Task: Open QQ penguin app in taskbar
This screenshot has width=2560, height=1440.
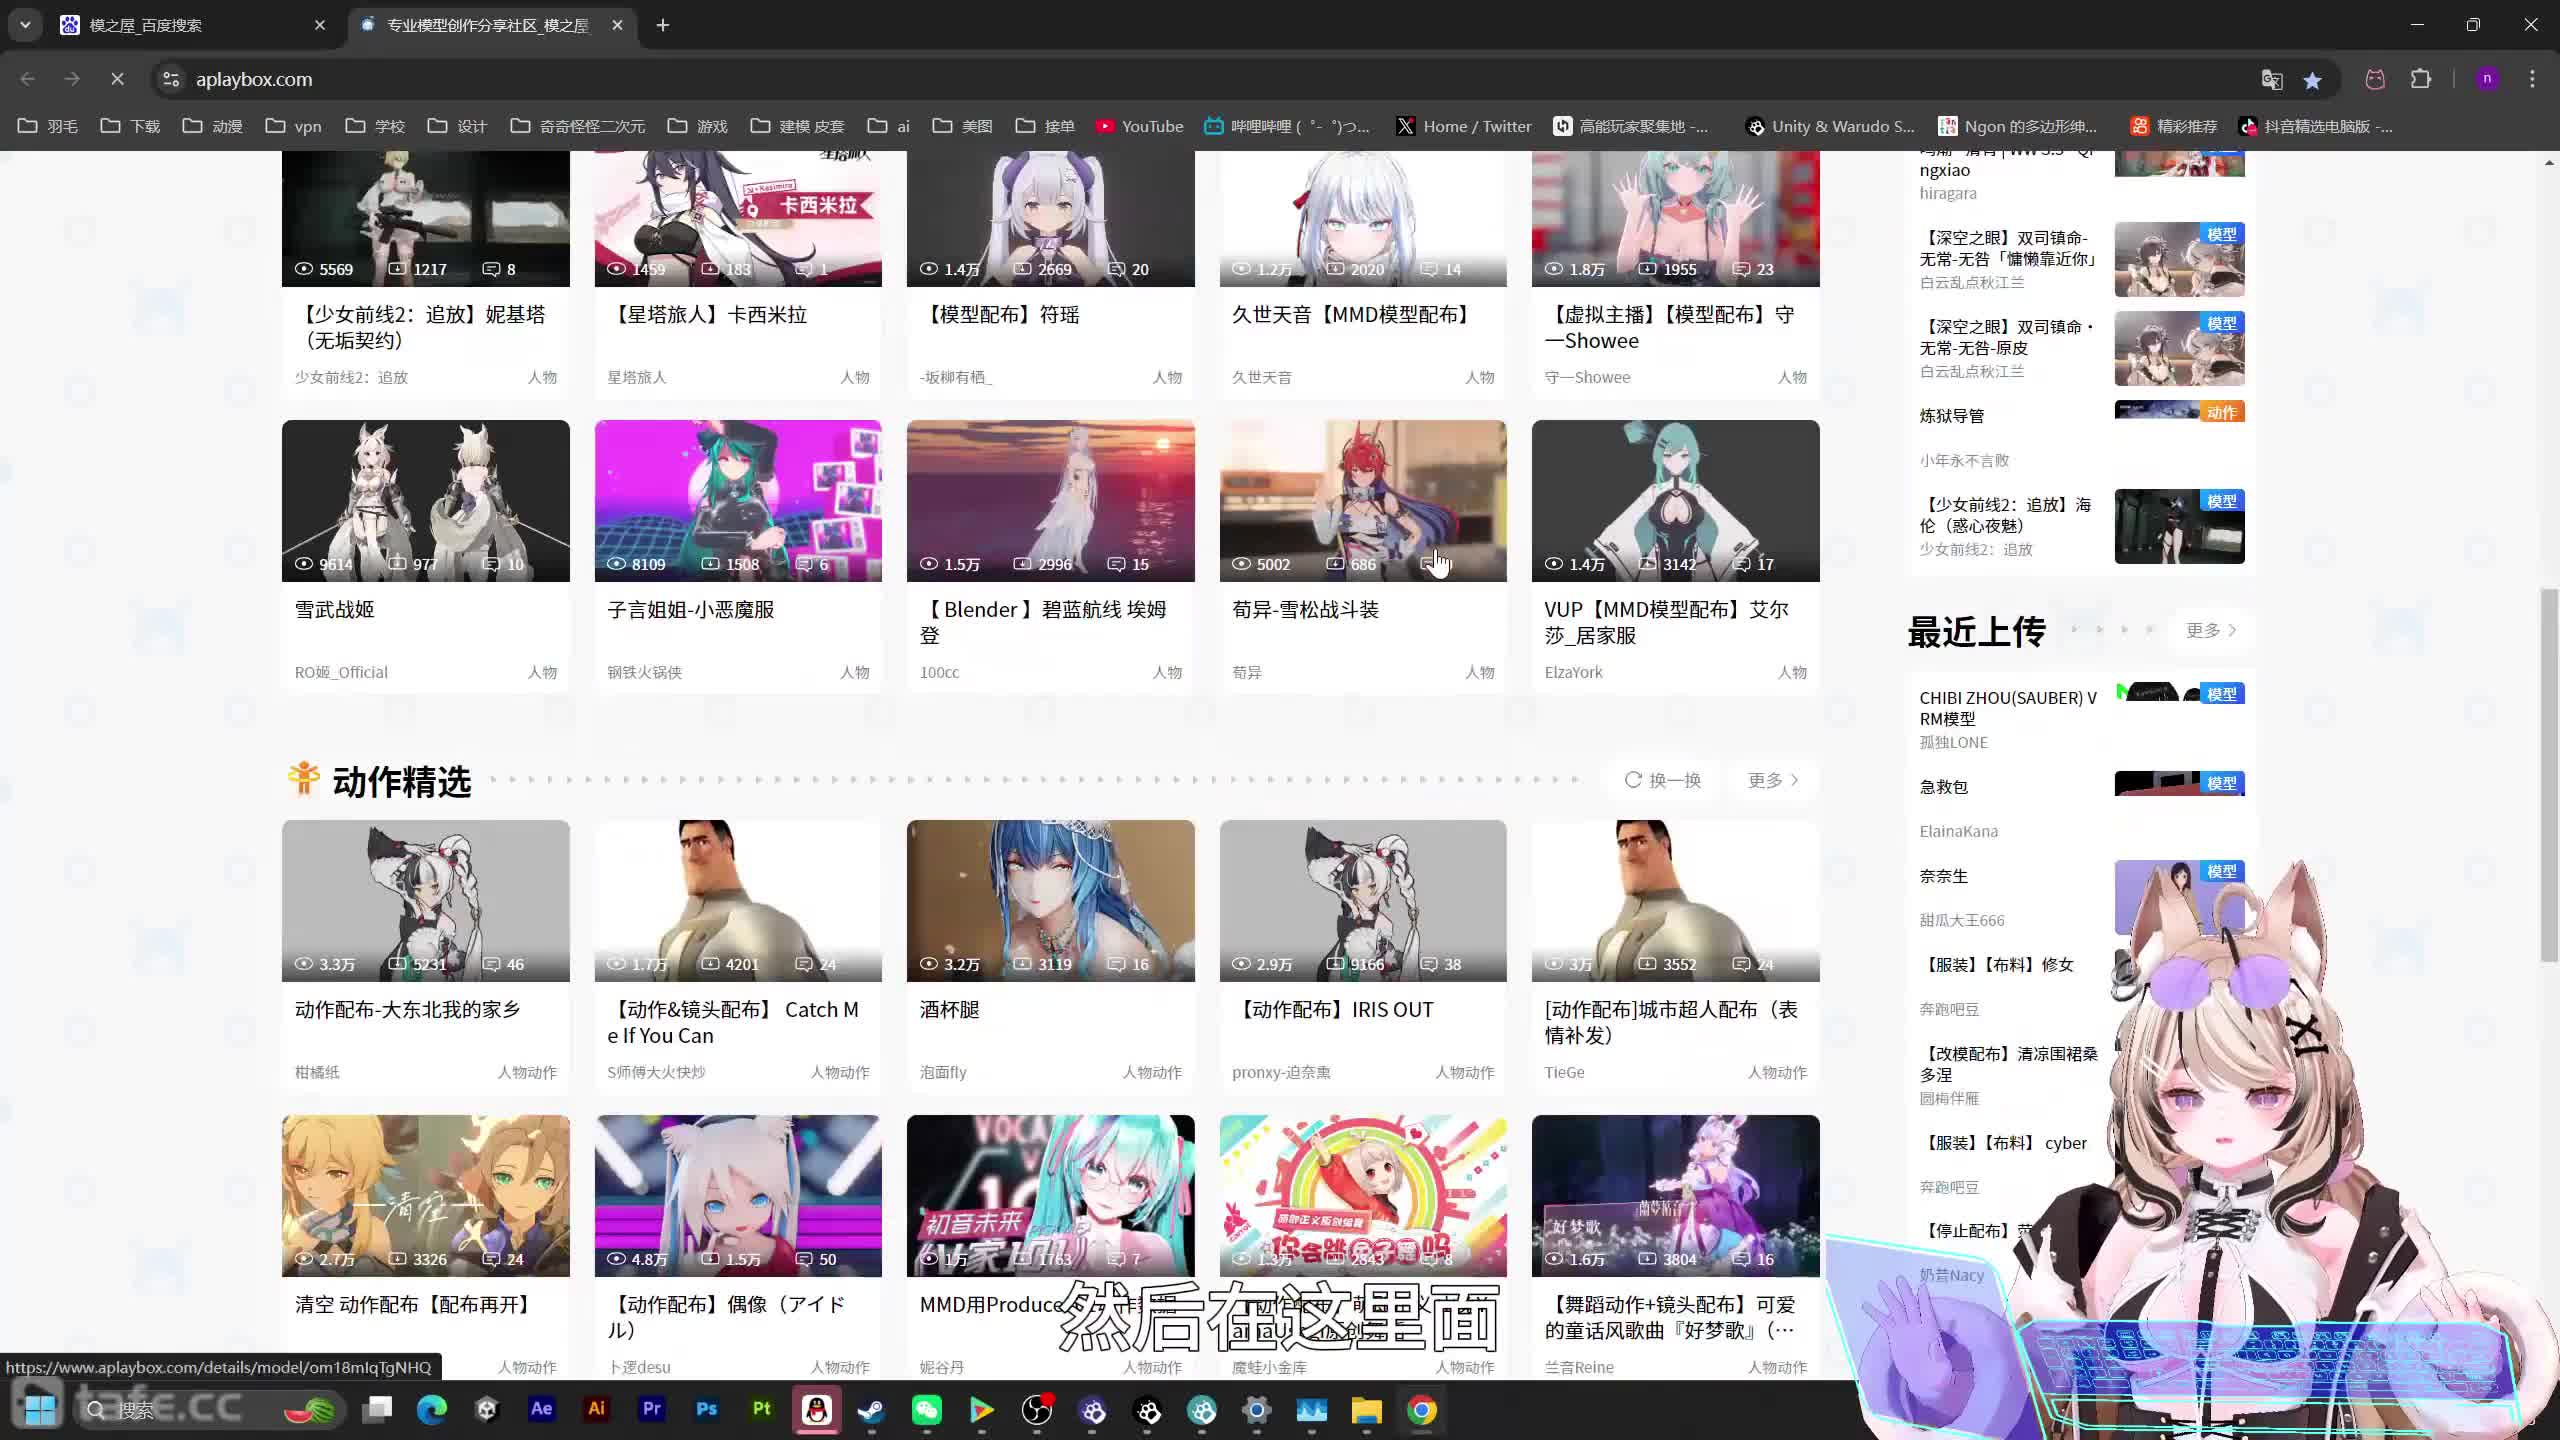Action: click(817, 1410)
